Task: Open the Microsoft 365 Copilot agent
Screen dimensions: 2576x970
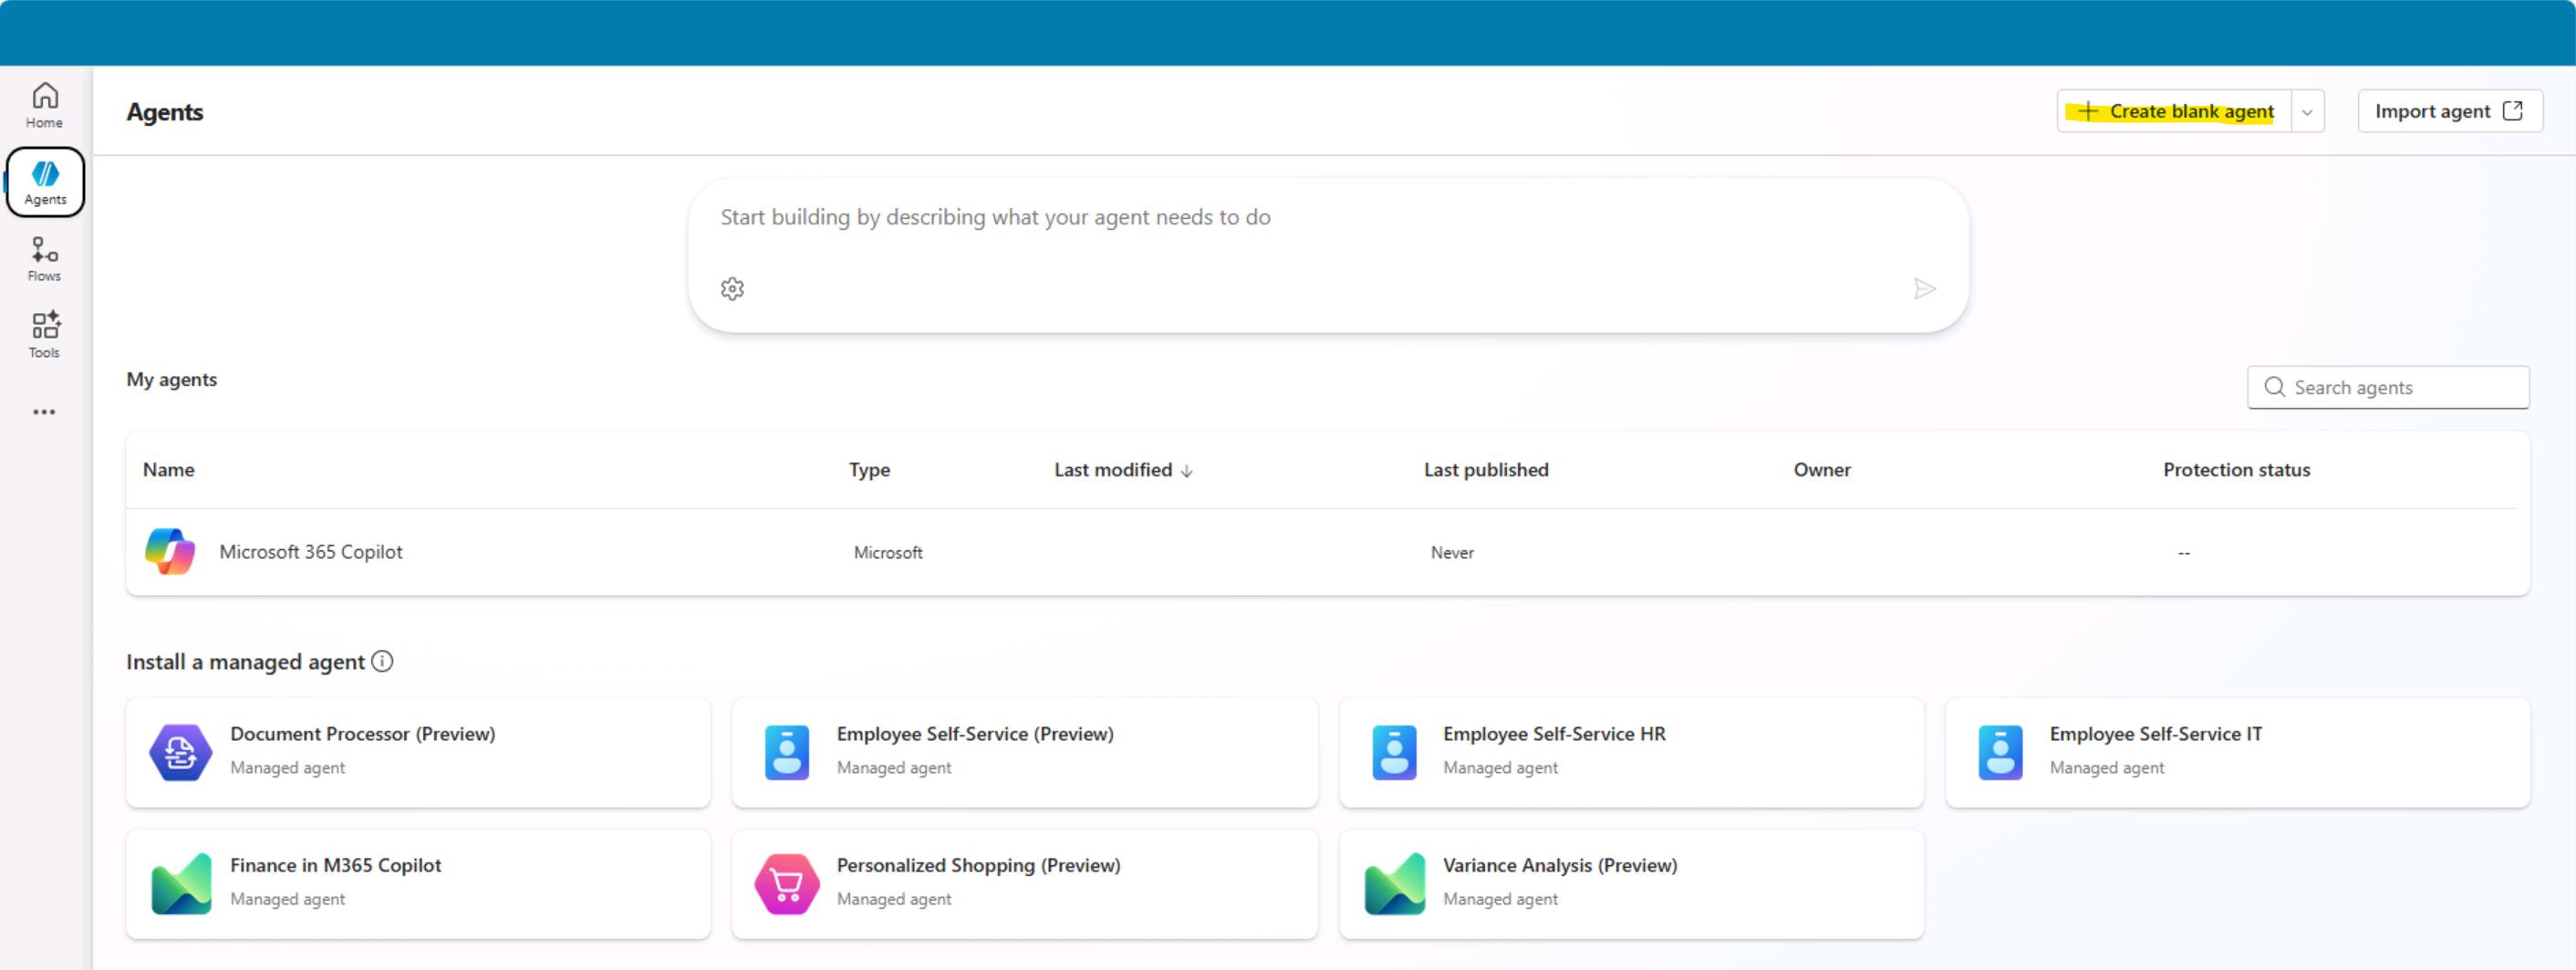Action: 310,552
